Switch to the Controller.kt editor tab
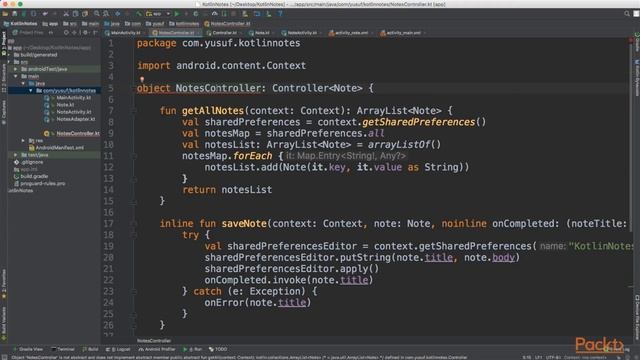640x360 pixels. pyautogui.click(x=223, y=33)
